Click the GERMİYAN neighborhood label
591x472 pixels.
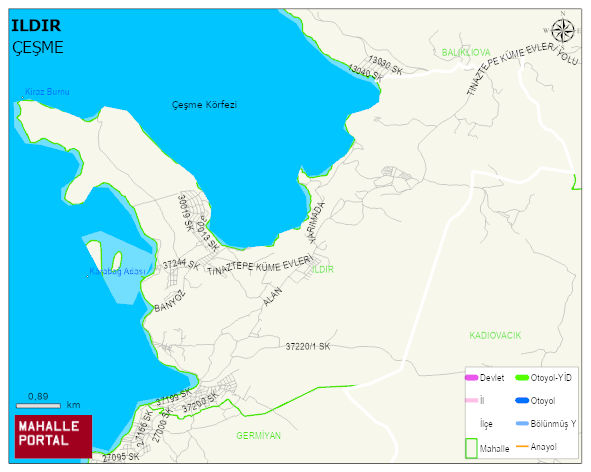click(x=259, y=436)
